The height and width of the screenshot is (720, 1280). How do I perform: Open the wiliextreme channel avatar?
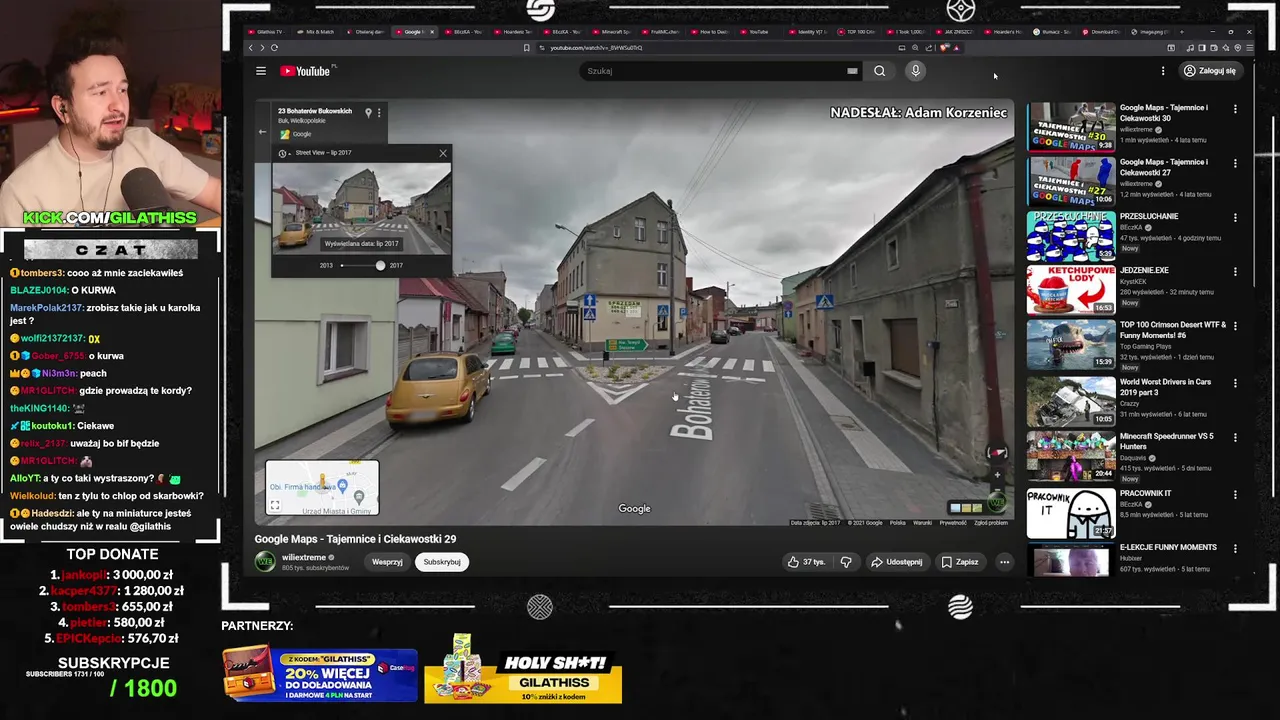pos(265,561)
